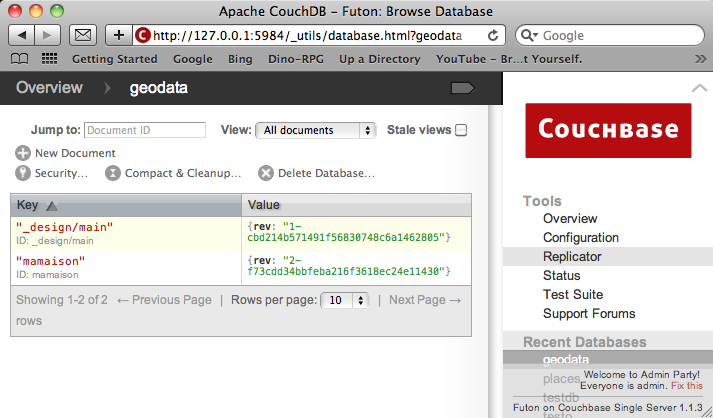This screenshot has width=713, height=418.
Task: Click the Fix this admin link
Action: (686, 385)
